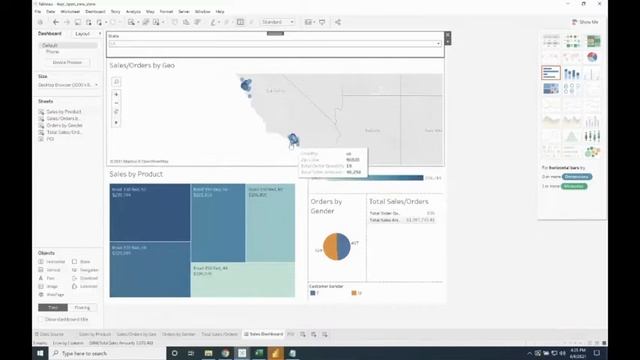The height and width of the screenshot is (360, 640).
Task: Click the Presentation Mode toolbar icon
Action: pyautogui.click(x=322, y=22)
